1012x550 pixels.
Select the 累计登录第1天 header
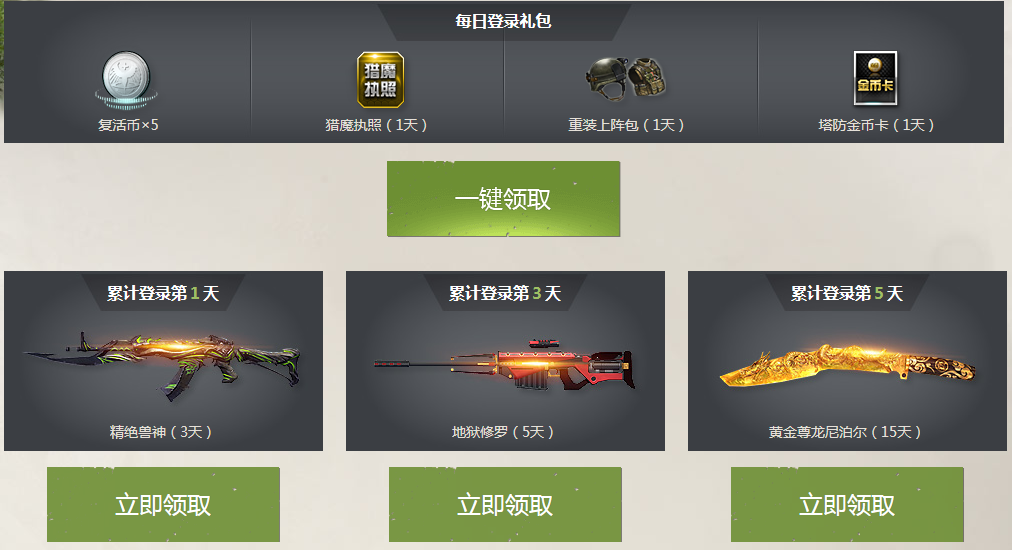(x=163, y=293)
